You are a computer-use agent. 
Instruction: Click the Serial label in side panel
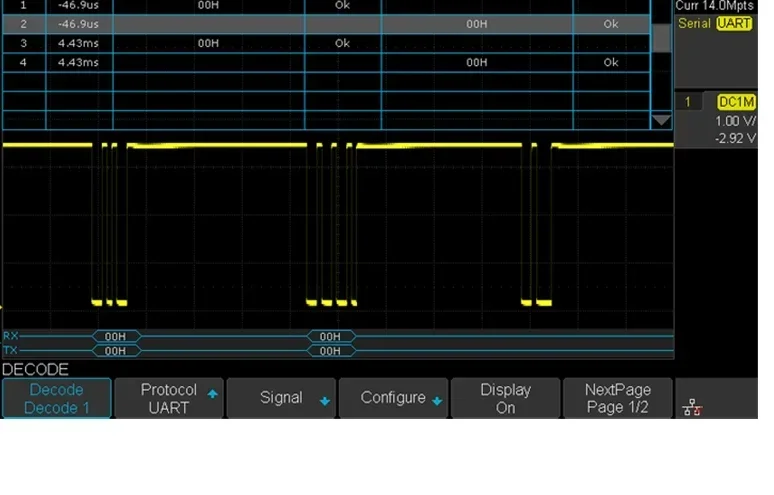coord(694,24)
